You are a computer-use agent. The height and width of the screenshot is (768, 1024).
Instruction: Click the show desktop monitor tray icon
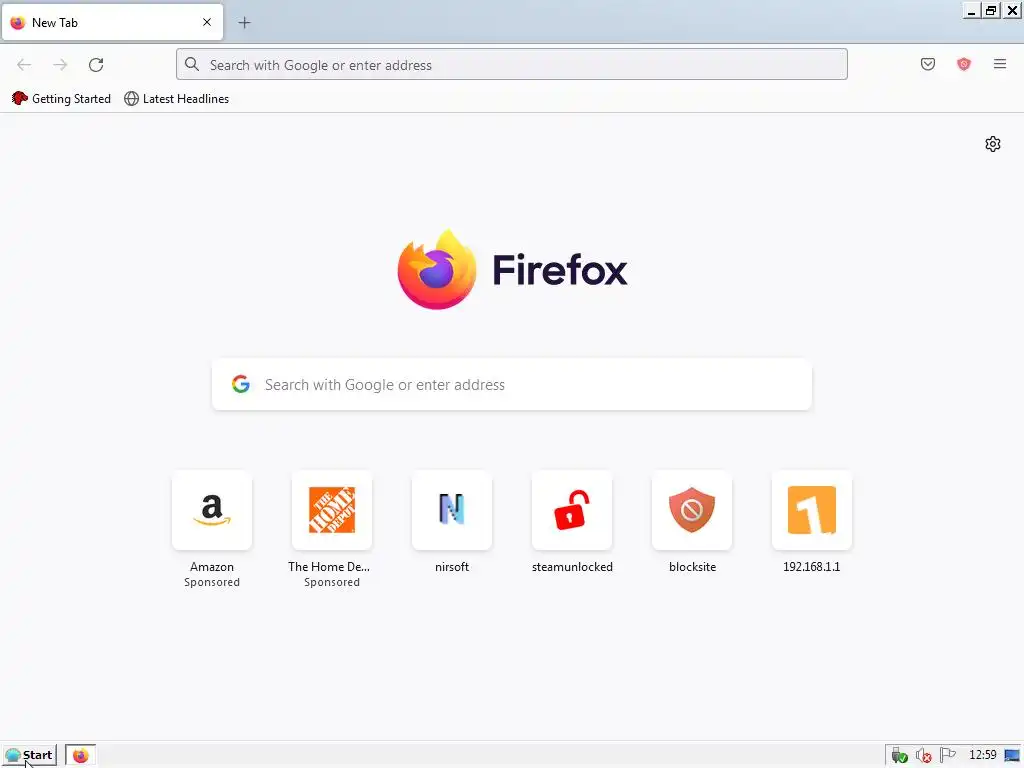(x=1012, y=756)
